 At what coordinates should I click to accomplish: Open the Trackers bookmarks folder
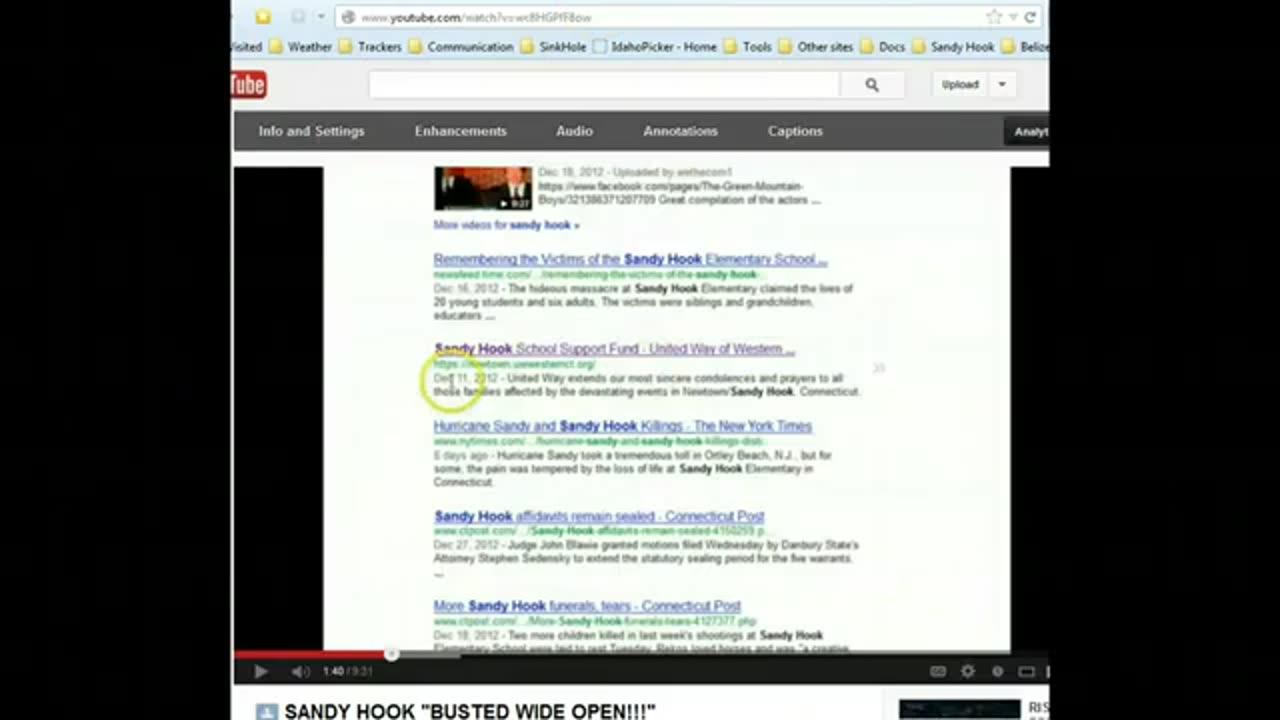[370, 47]
